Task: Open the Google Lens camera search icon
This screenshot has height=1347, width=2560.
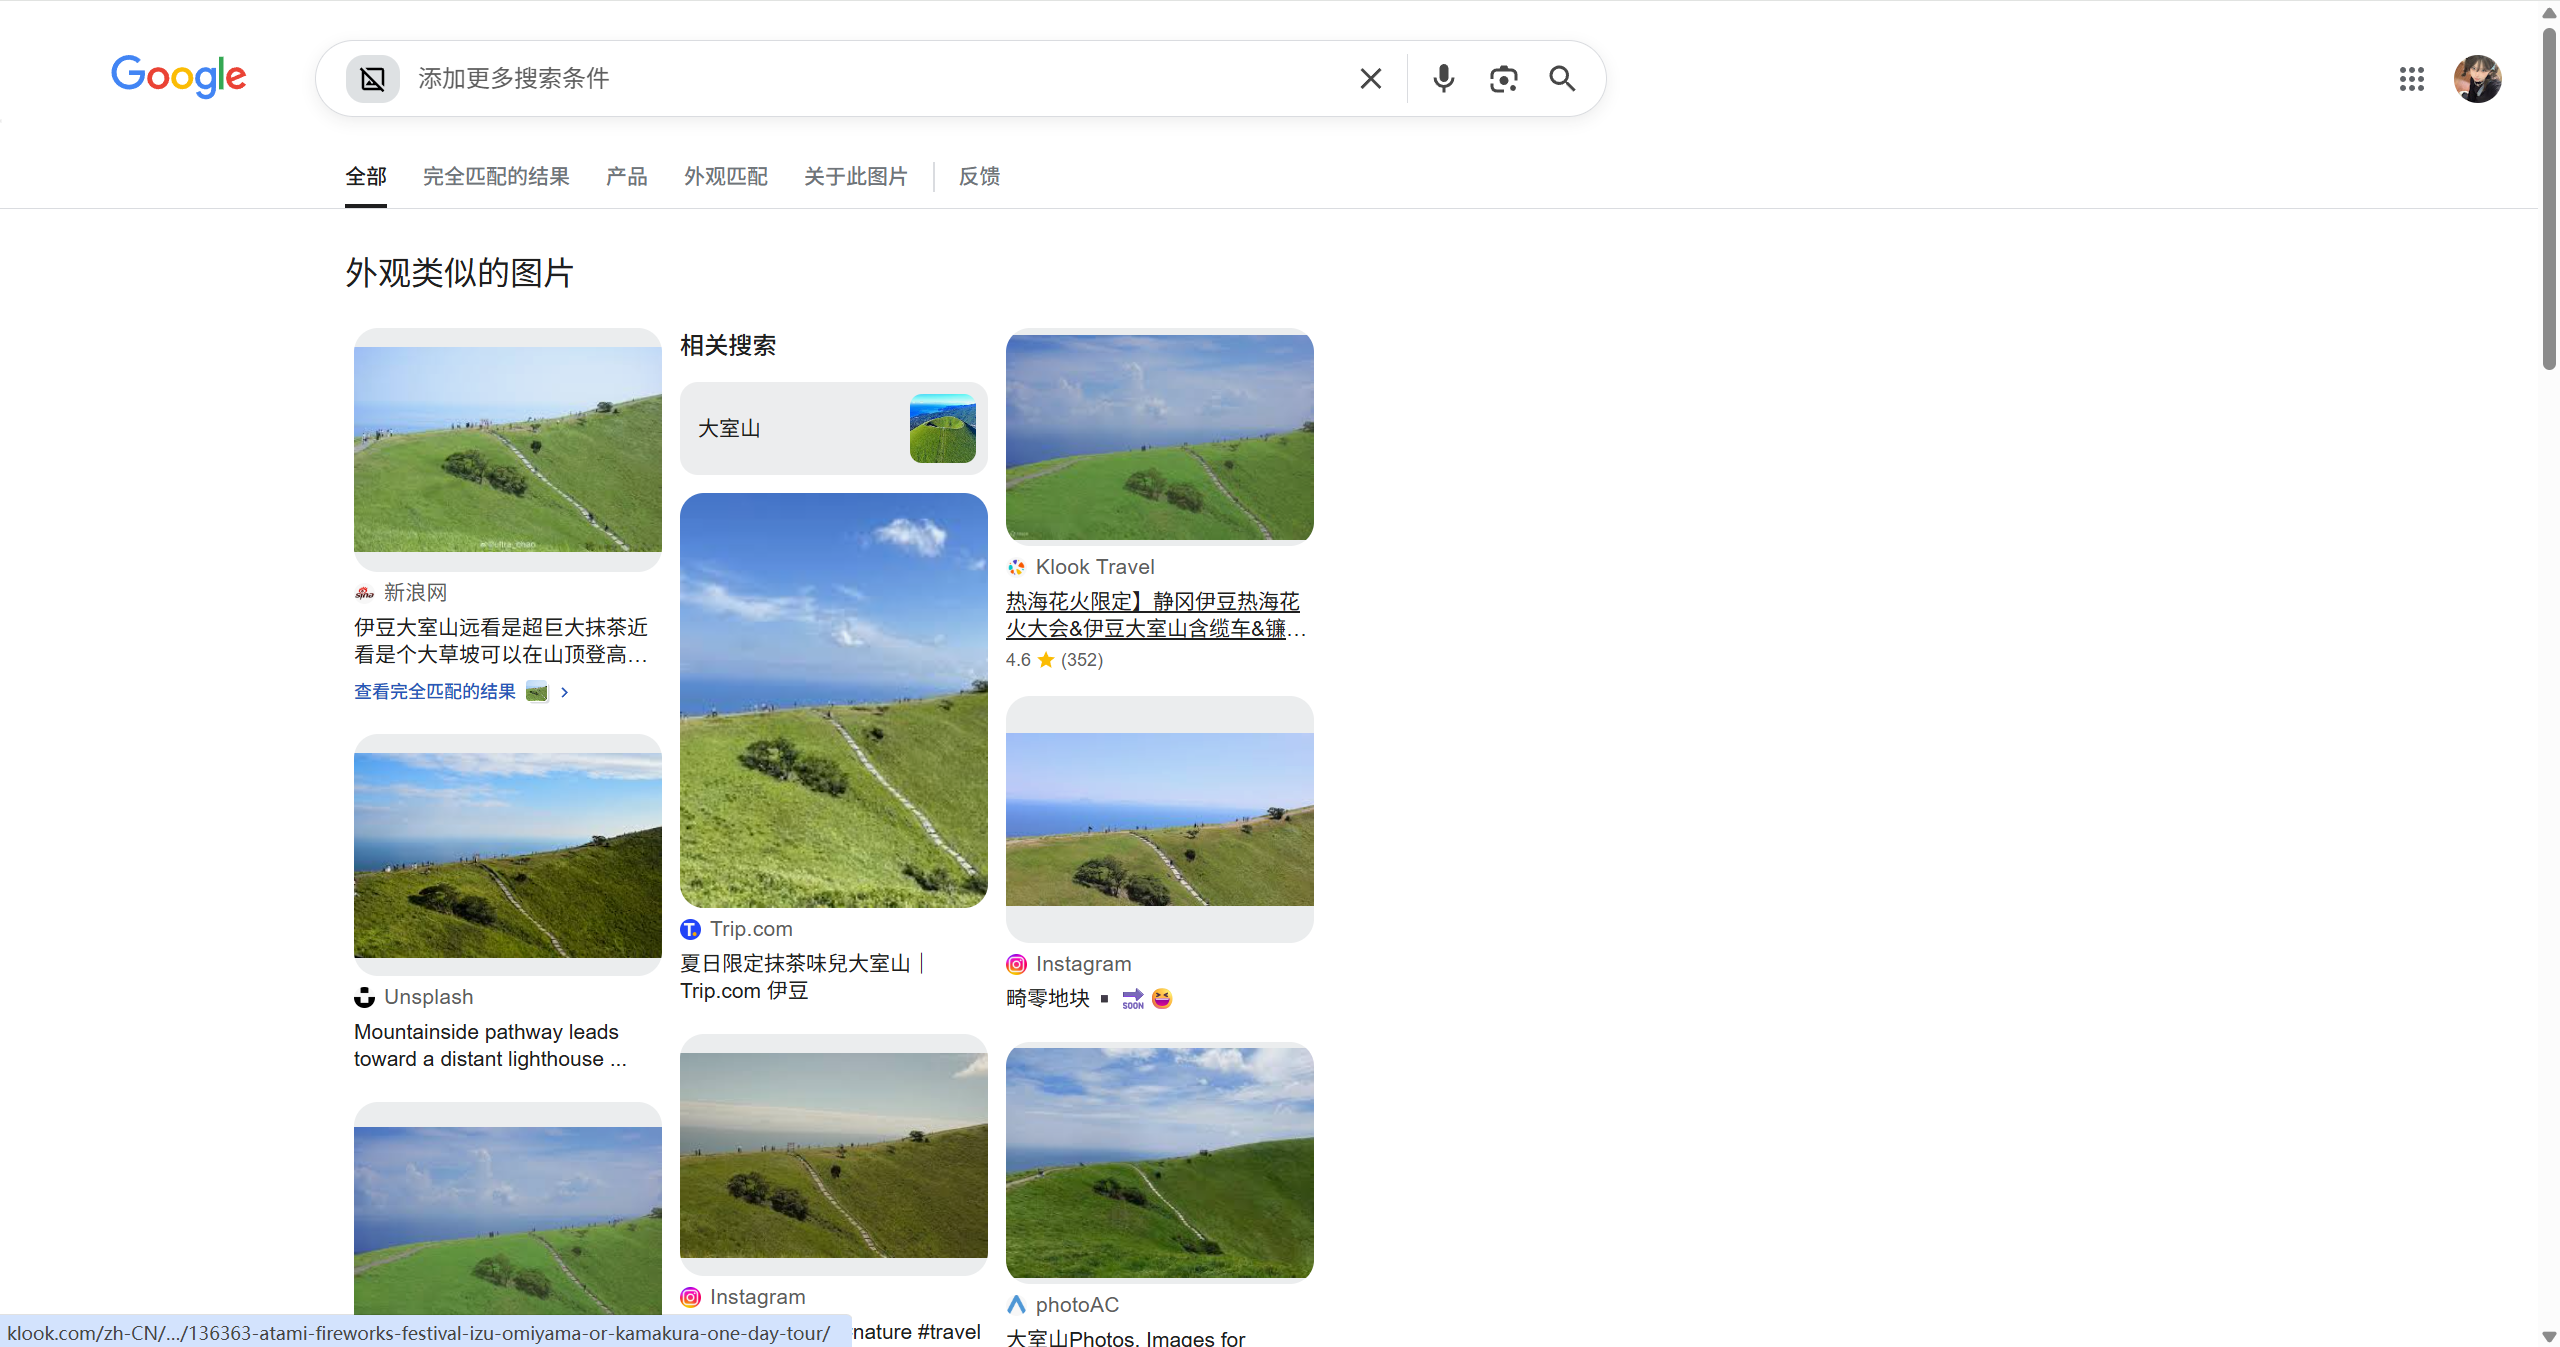Action: [1503, 79]
